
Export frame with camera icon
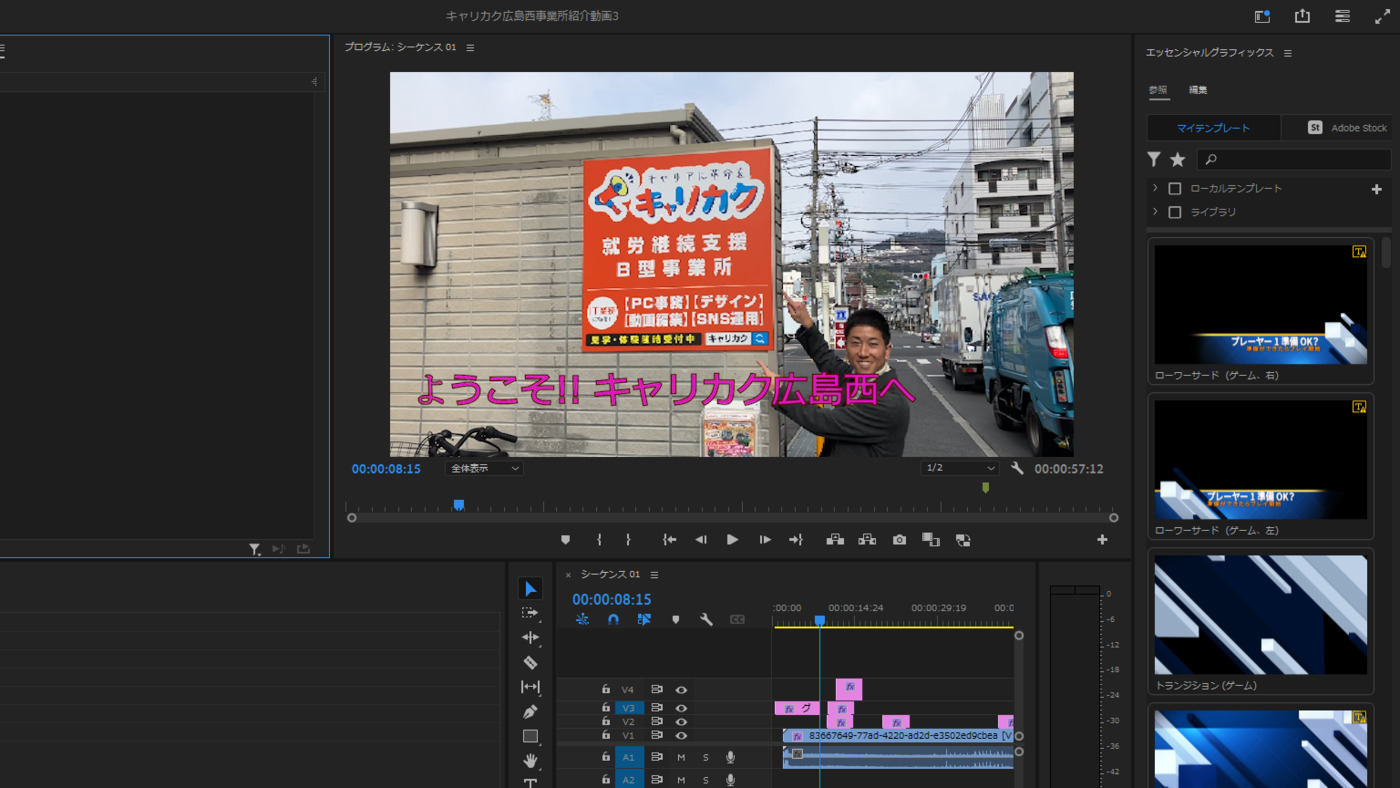[899, 540]
